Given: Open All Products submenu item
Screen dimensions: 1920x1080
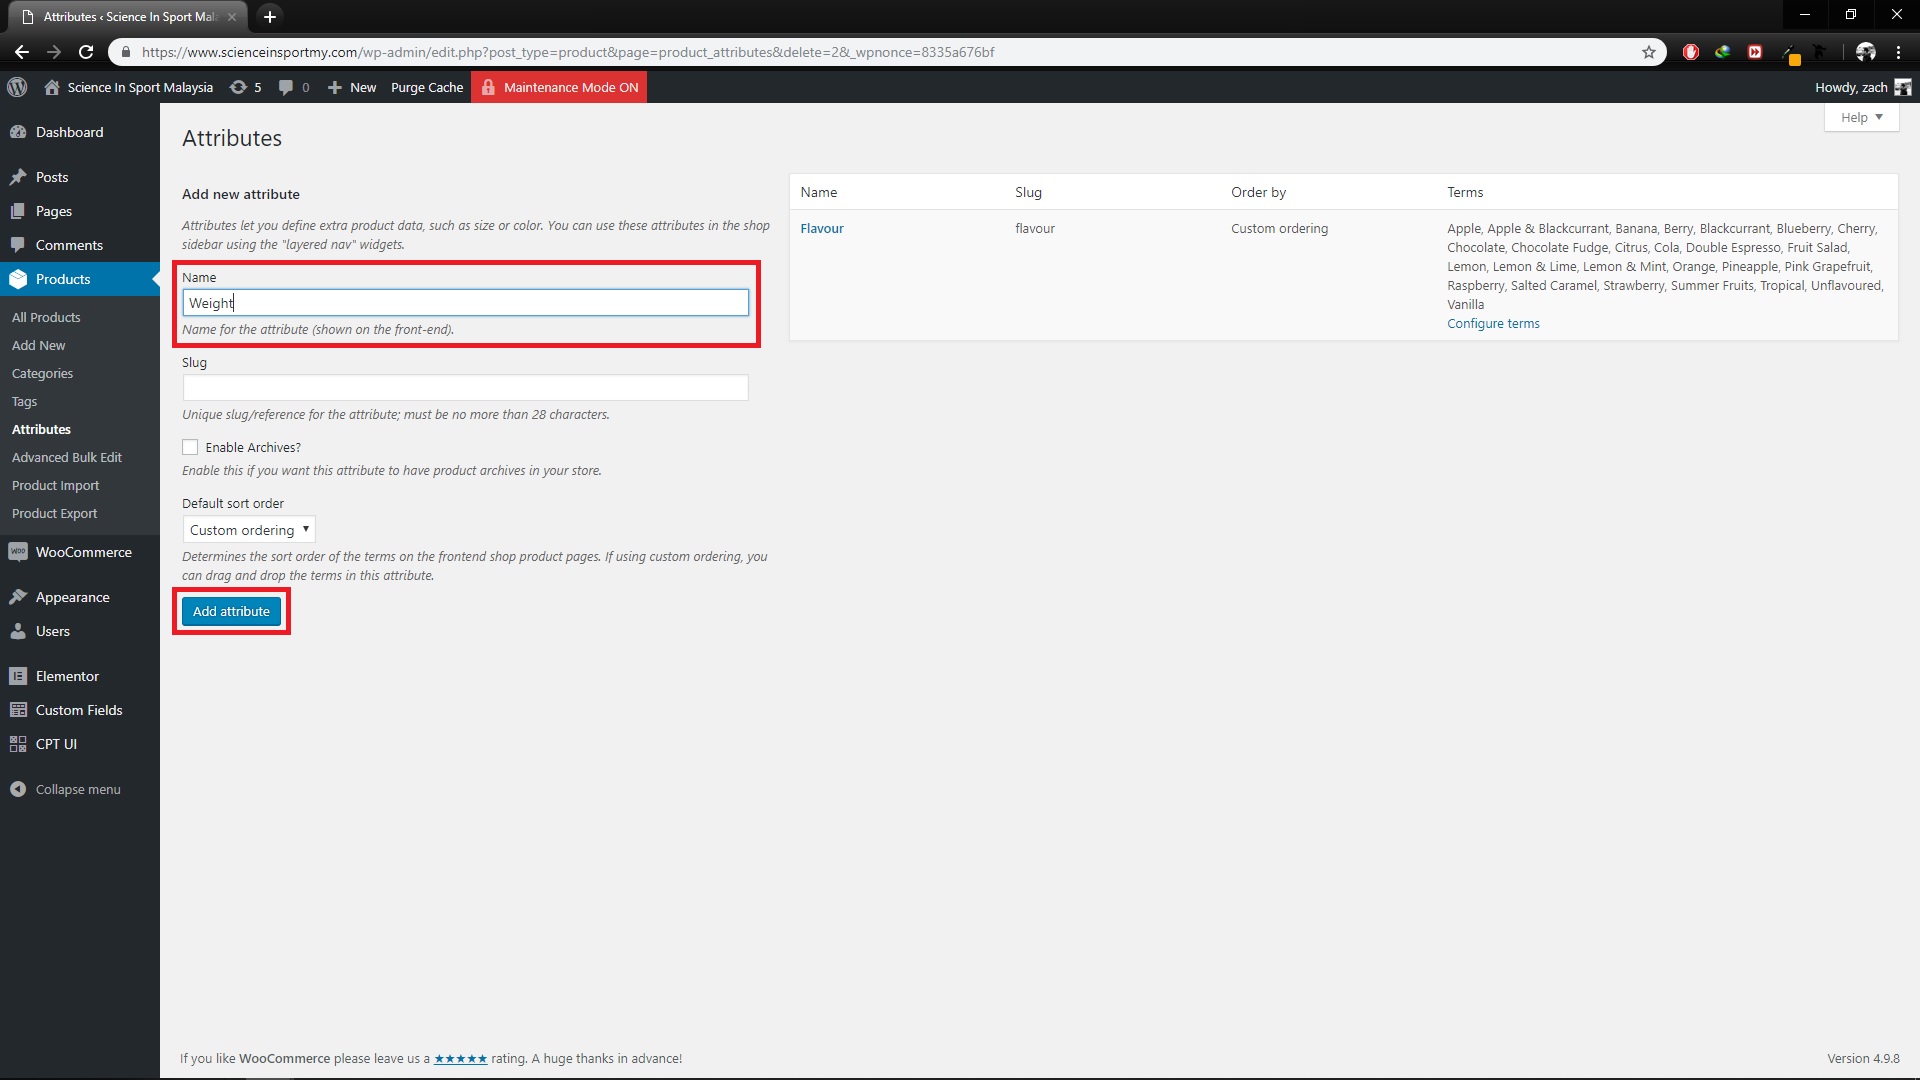Looking at the screenshot, I should 46,317.
